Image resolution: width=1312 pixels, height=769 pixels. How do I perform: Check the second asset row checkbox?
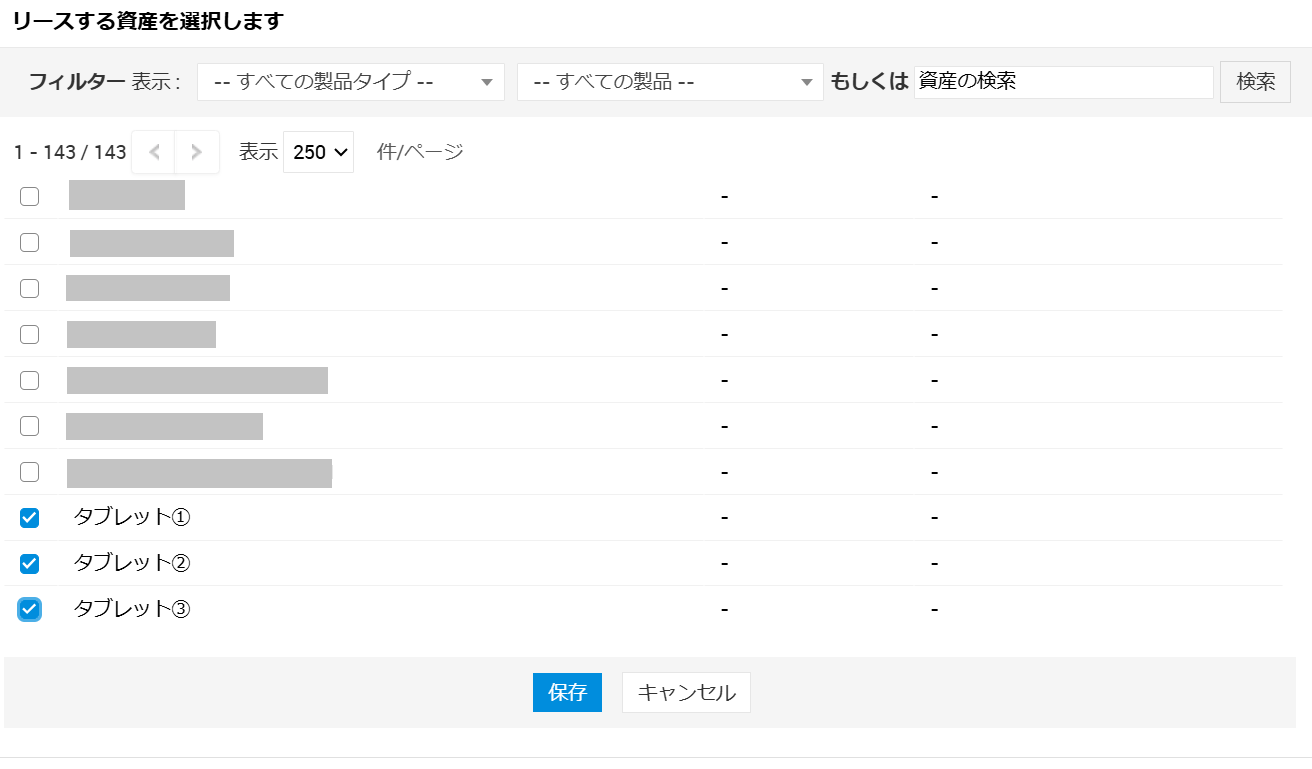pos(30,242)
